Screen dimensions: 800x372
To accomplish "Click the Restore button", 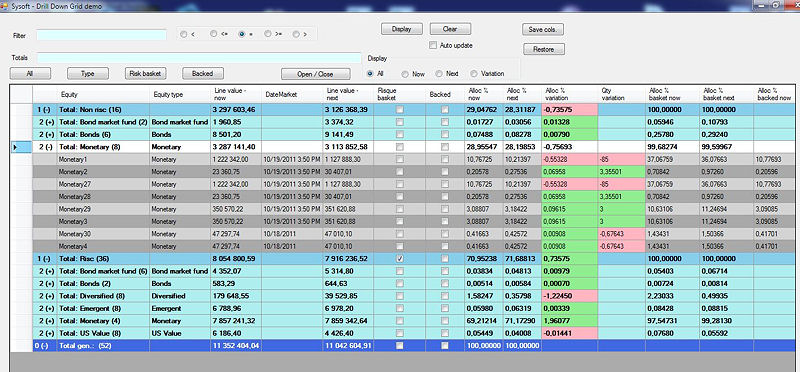I will pos(543,49).
